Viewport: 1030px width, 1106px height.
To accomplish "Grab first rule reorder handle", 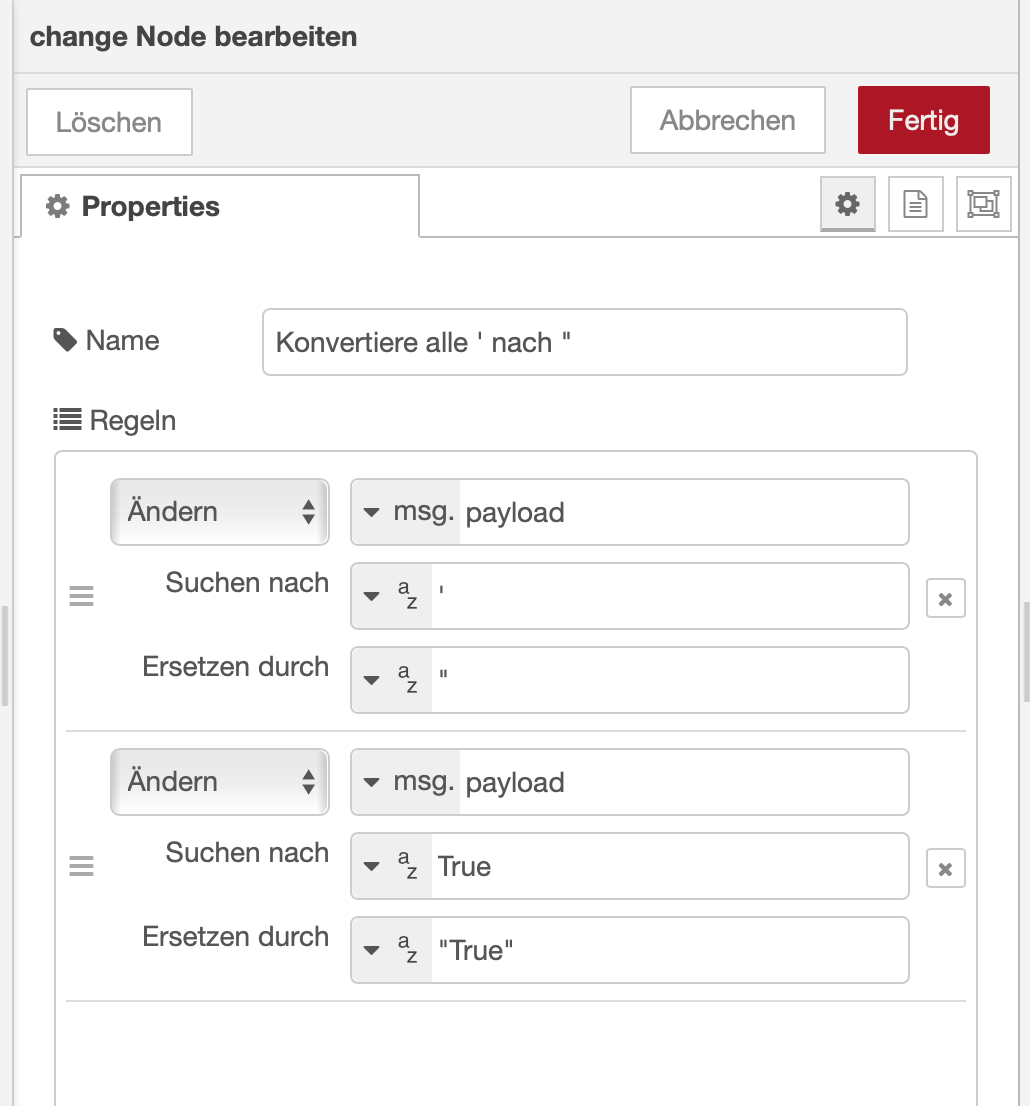I will tap(81, 596).
